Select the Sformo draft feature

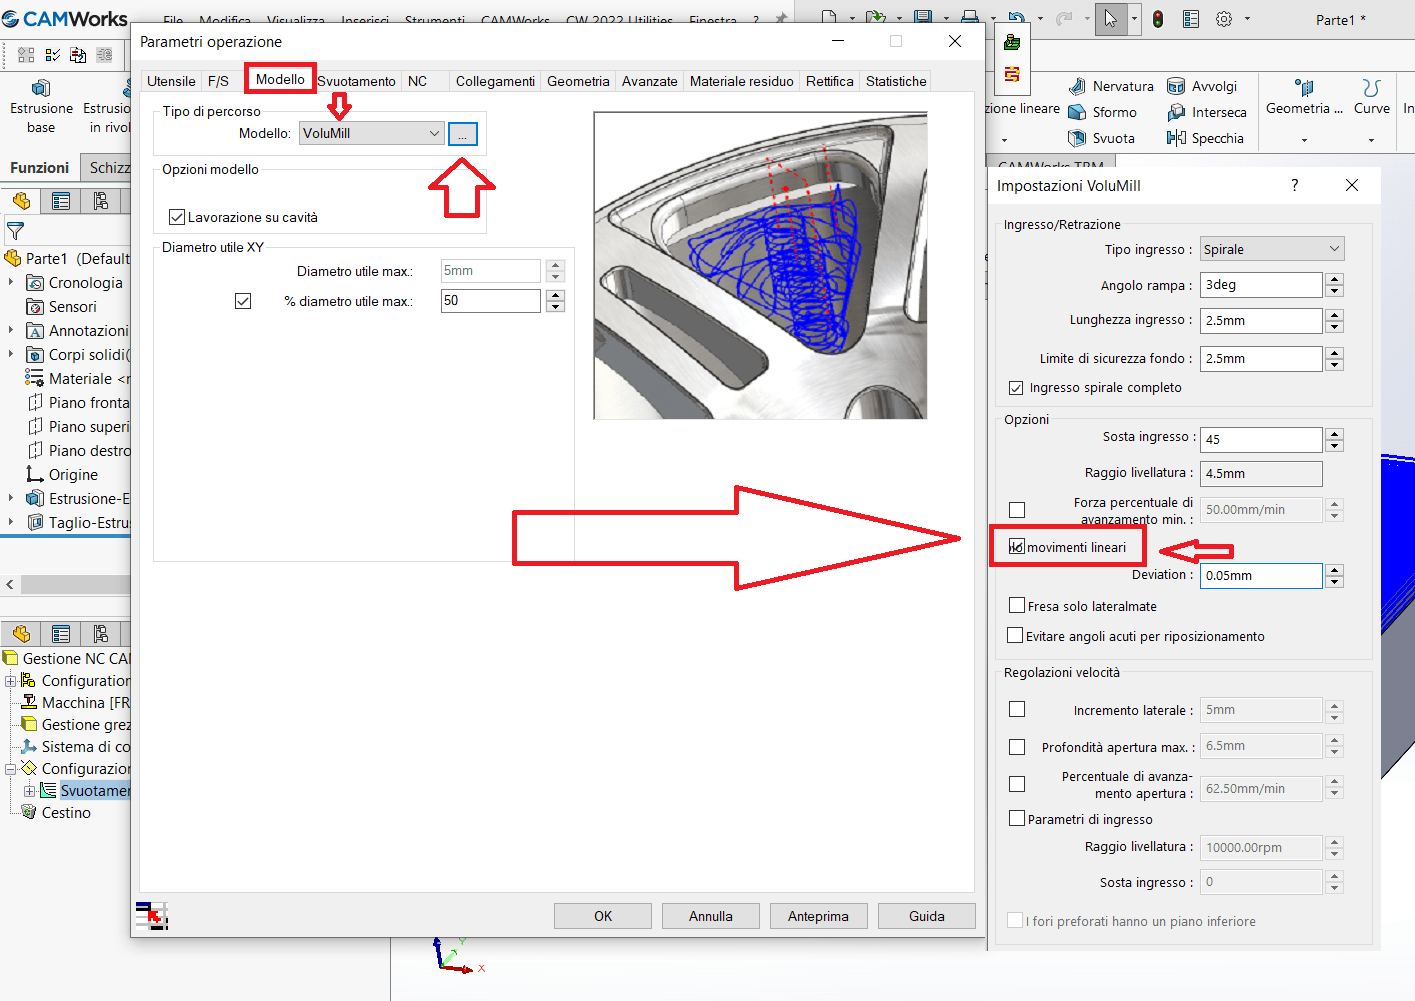coord(1103,112)
